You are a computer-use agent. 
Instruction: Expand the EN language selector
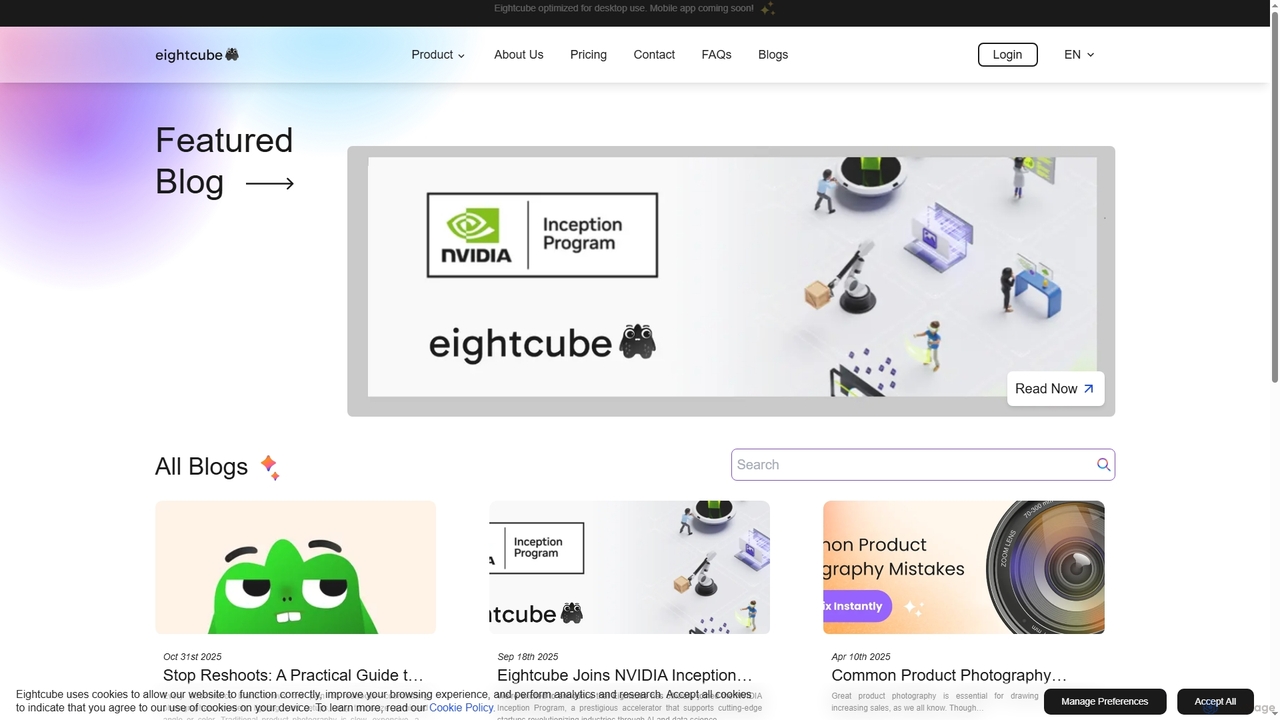point(1079,55)
